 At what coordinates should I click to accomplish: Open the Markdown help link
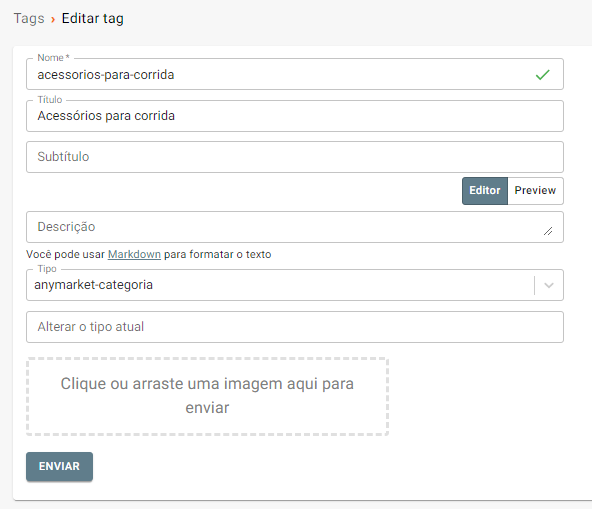pos(134,254)
